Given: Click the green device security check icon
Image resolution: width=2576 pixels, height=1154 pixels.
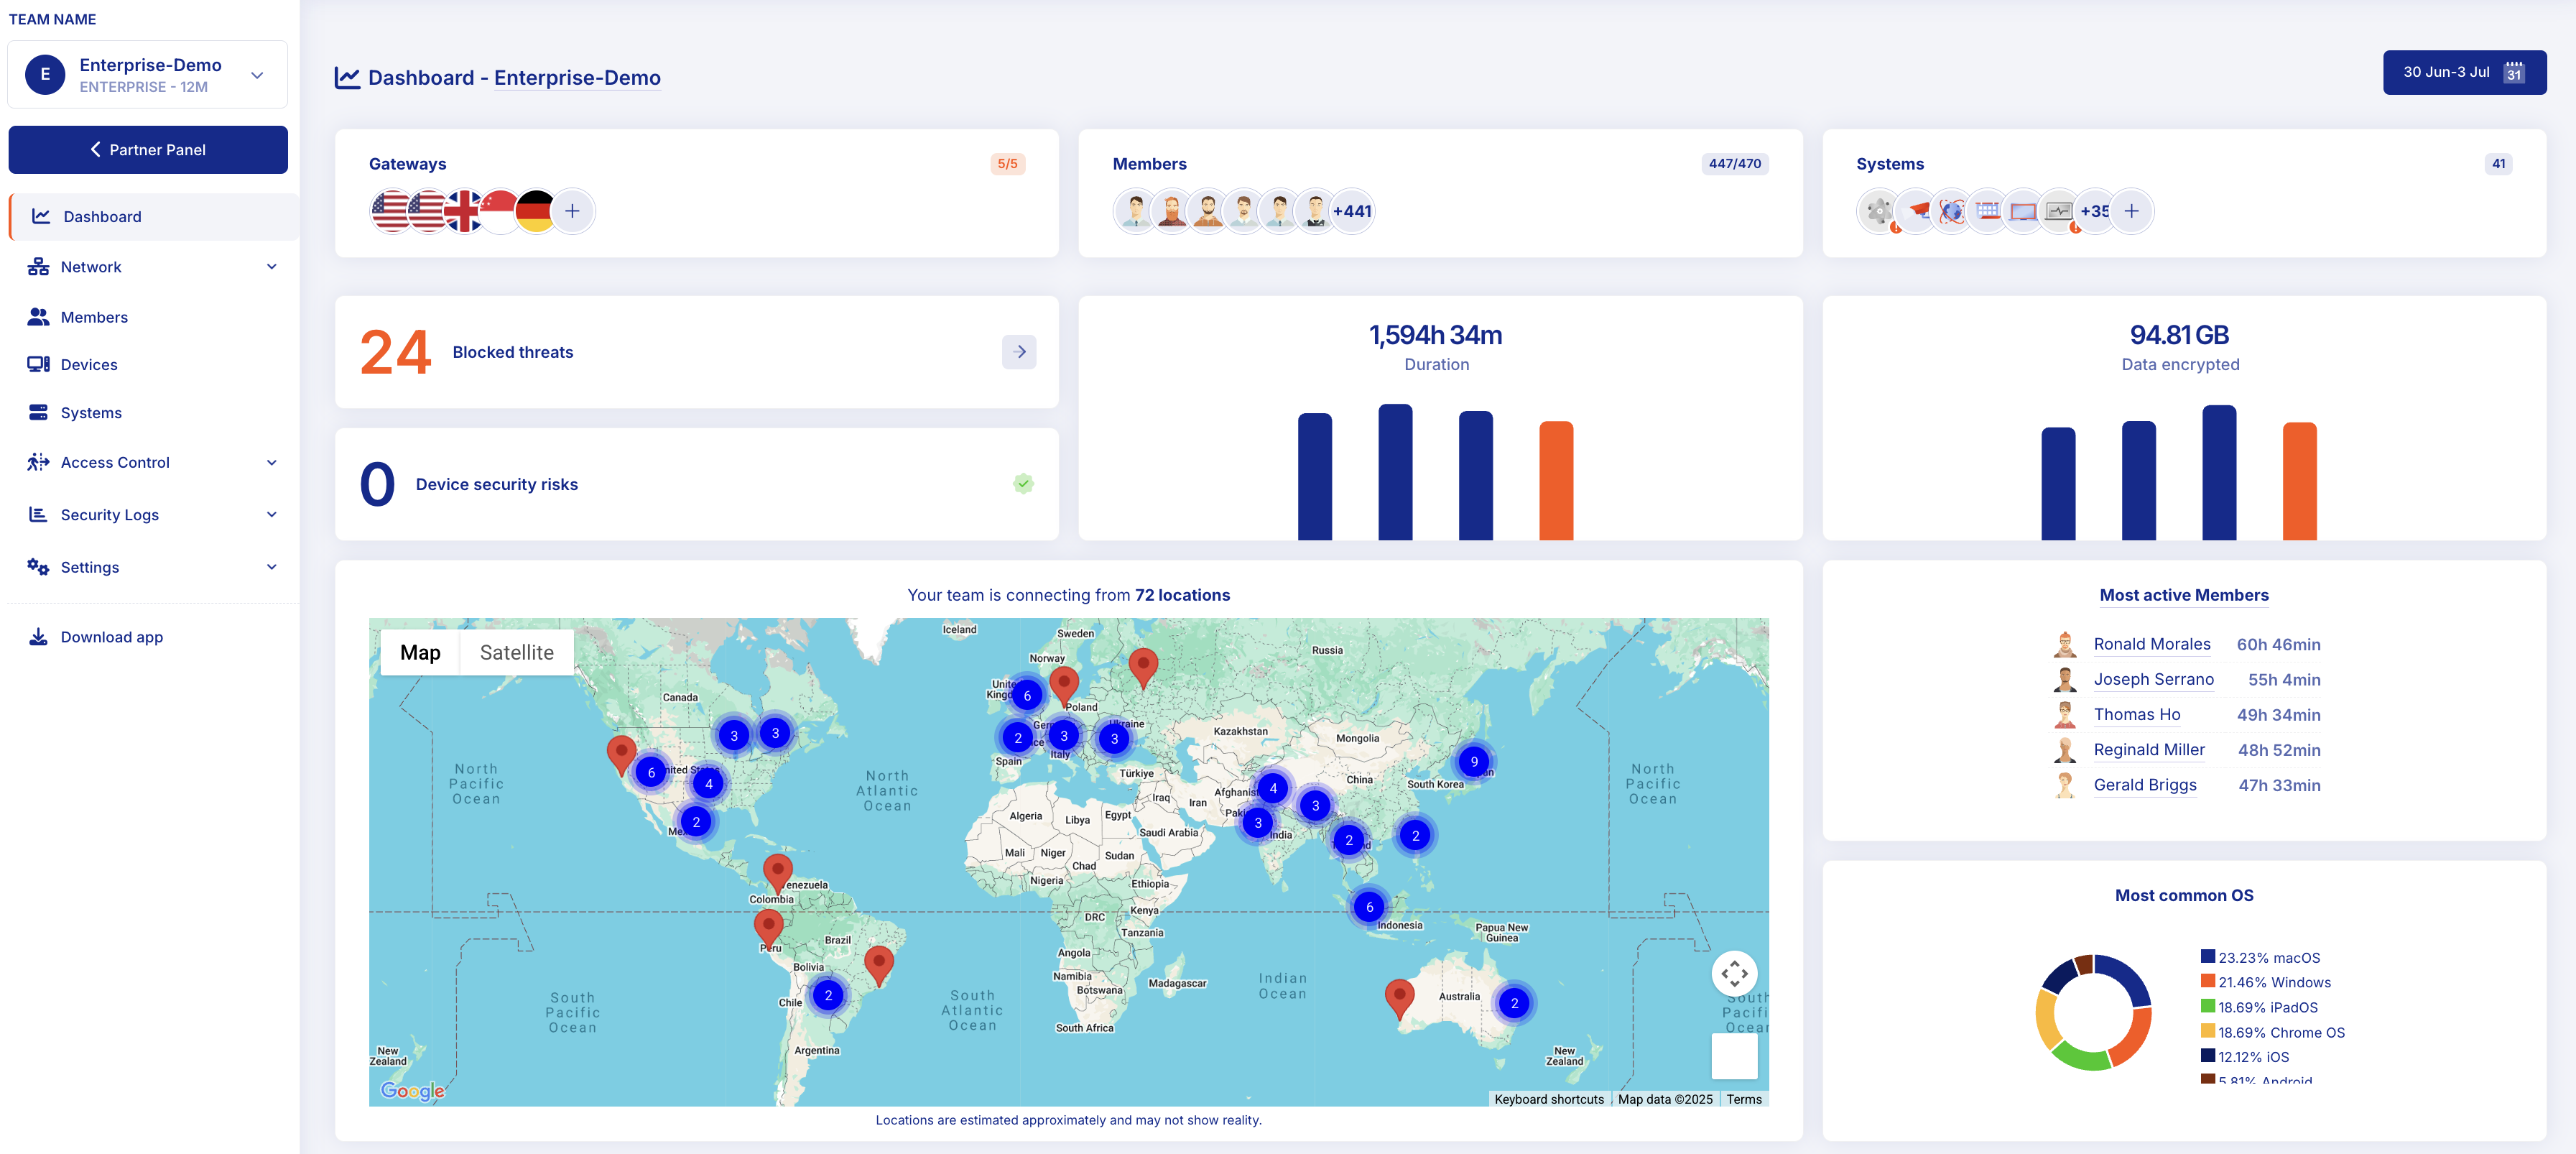Looking at the screenshot, I should click(x=1022, y=484).
